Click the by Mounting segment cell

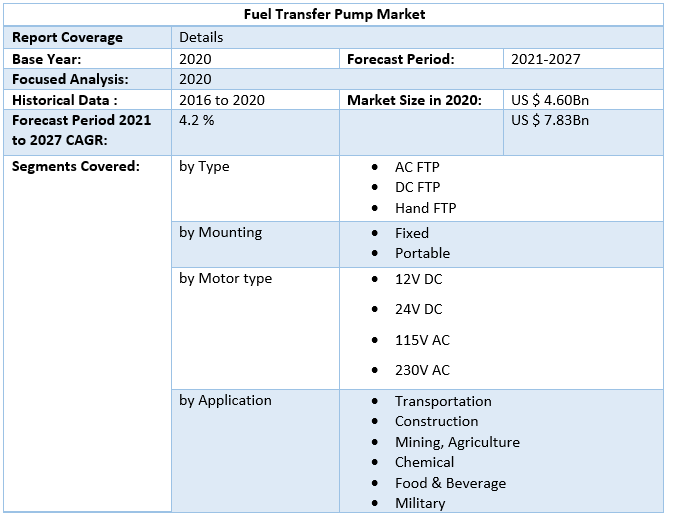220,232
